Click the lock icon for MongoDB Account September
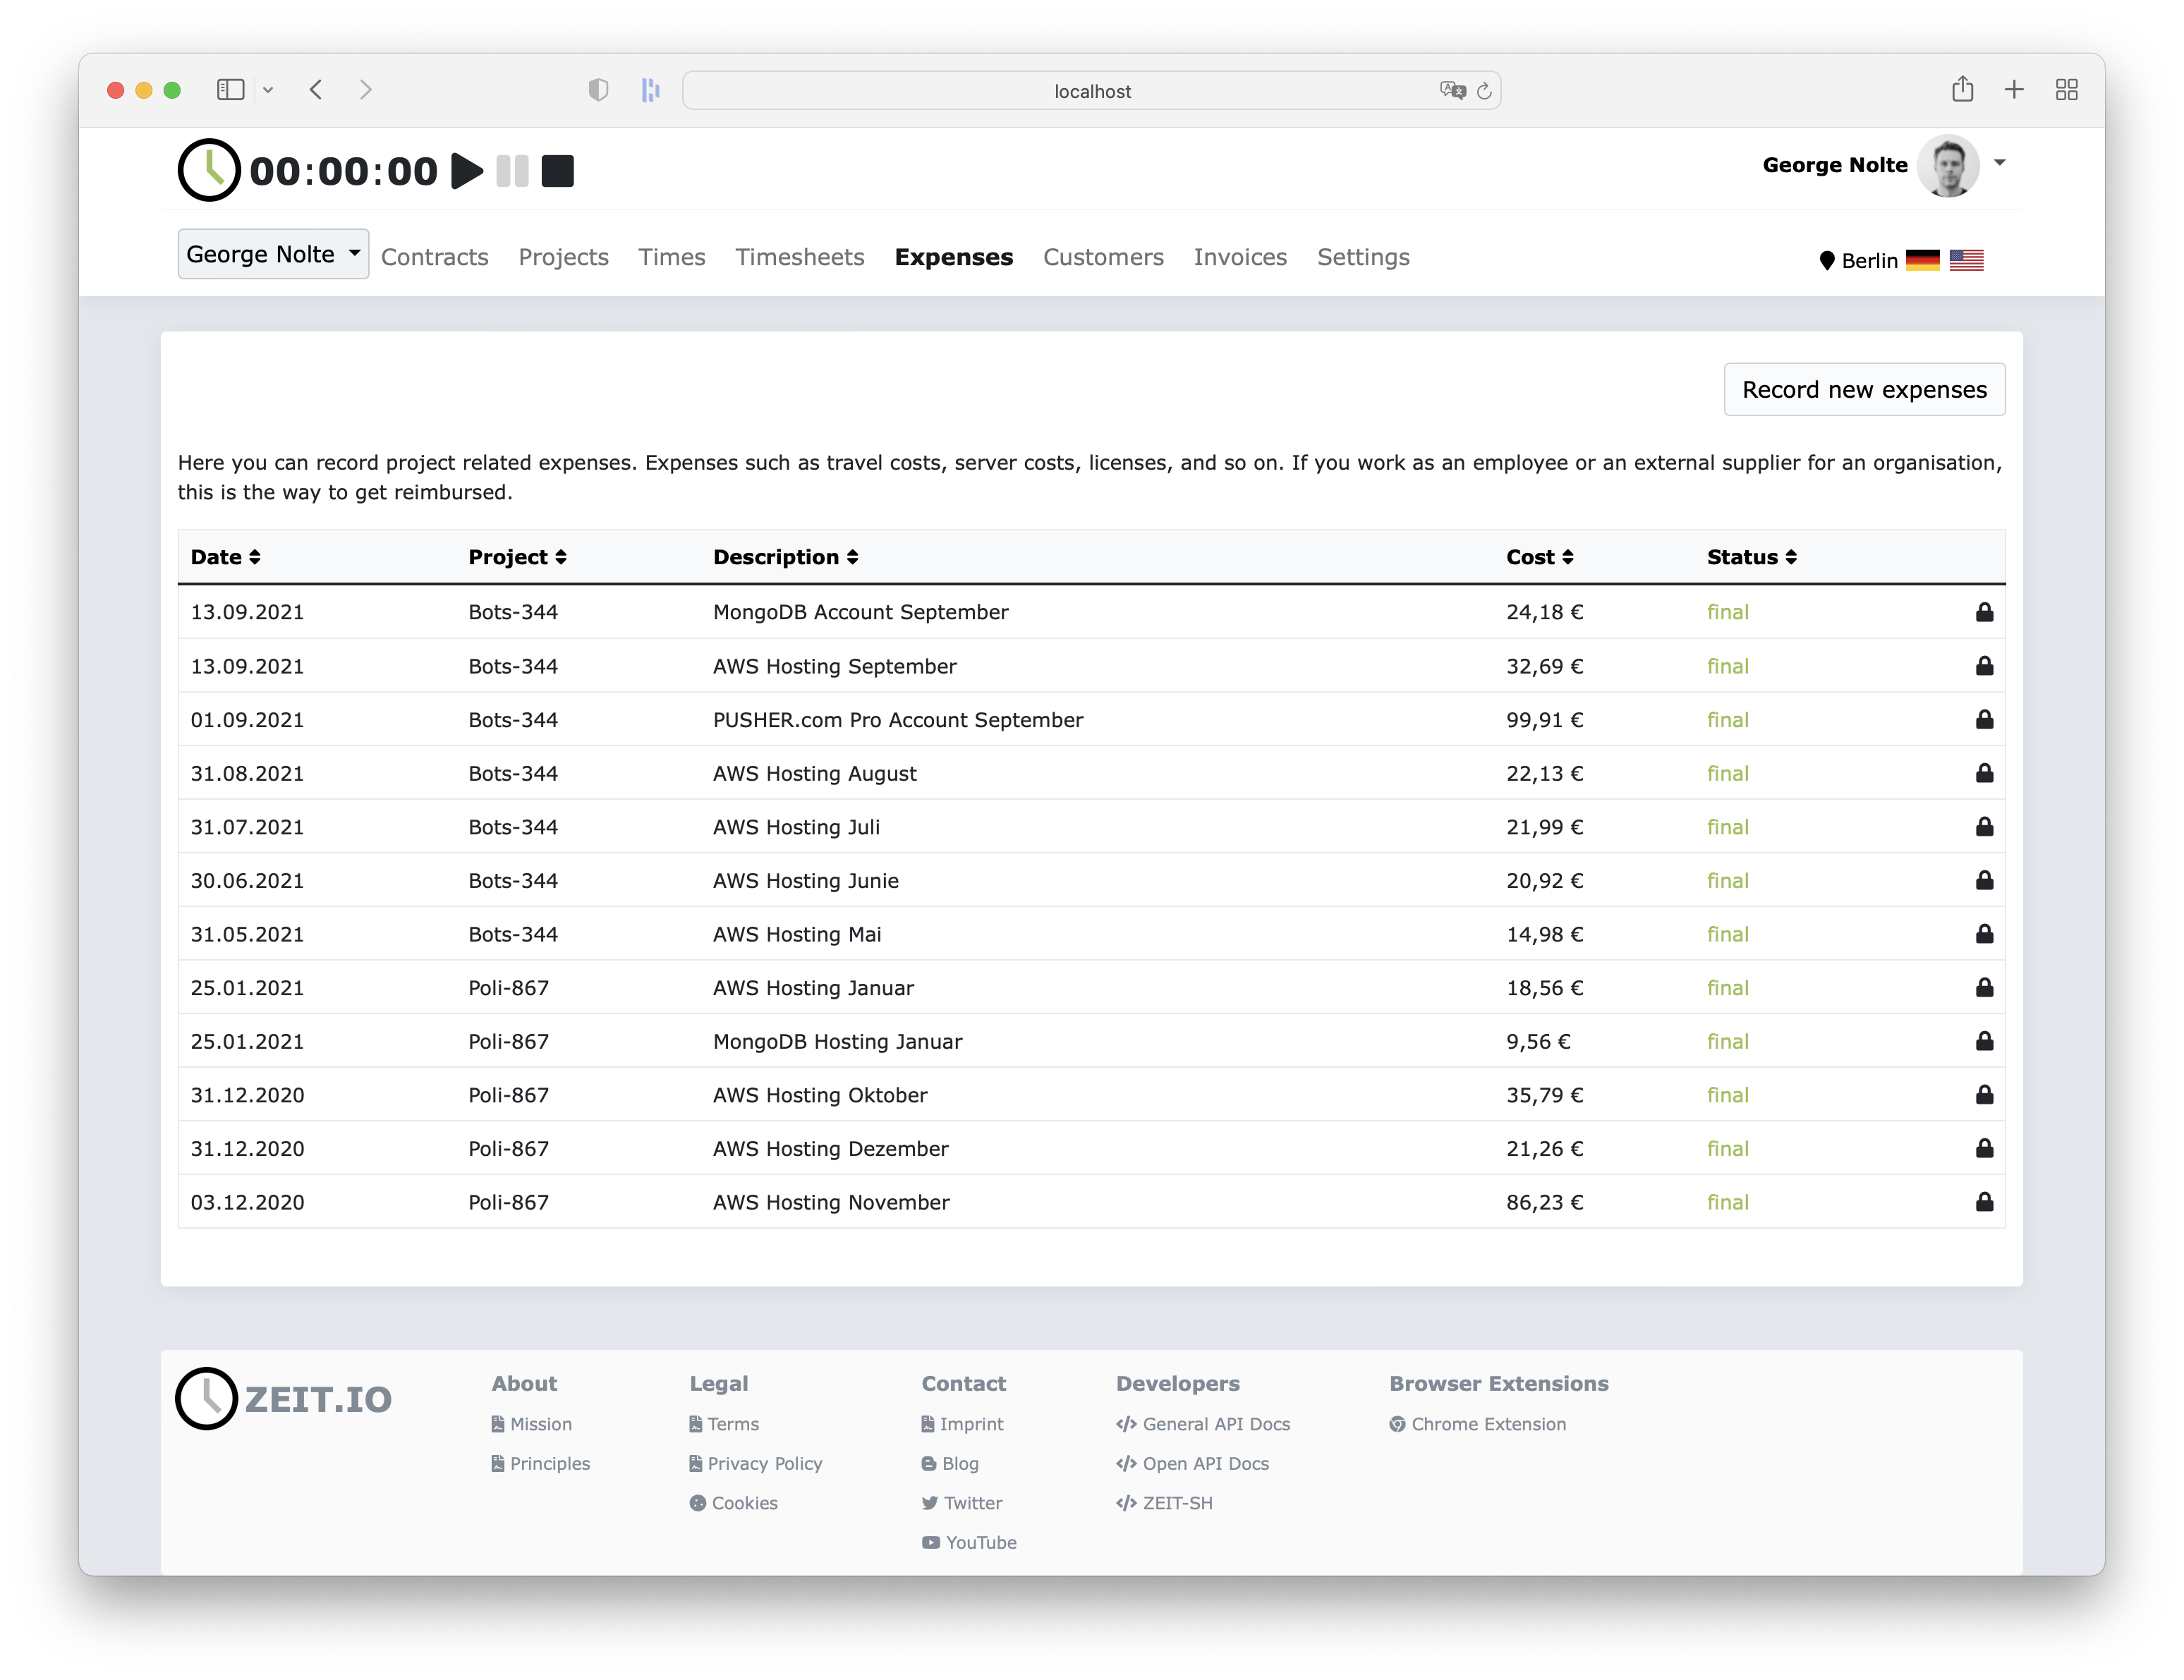The image size is (2184, 1680). point(1984,612)
